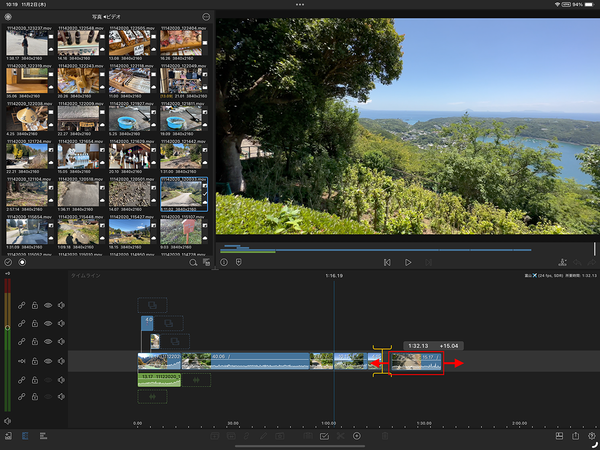Show clip info in the preview

coord(223,262)
